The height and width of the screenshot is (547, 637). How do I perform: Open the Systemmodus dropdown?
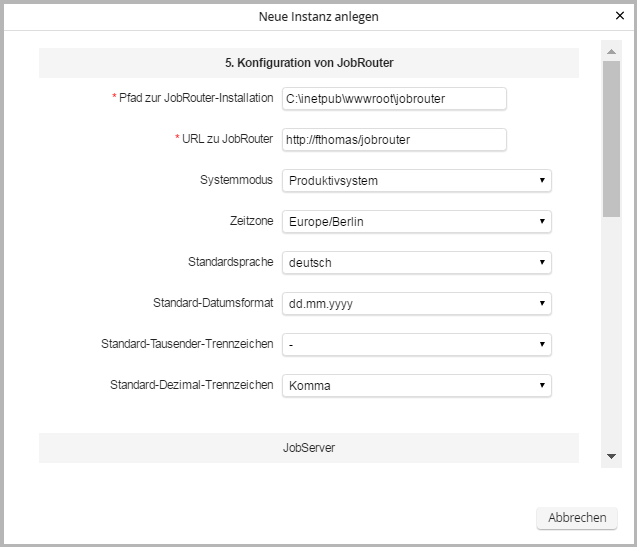coord(417,181)
